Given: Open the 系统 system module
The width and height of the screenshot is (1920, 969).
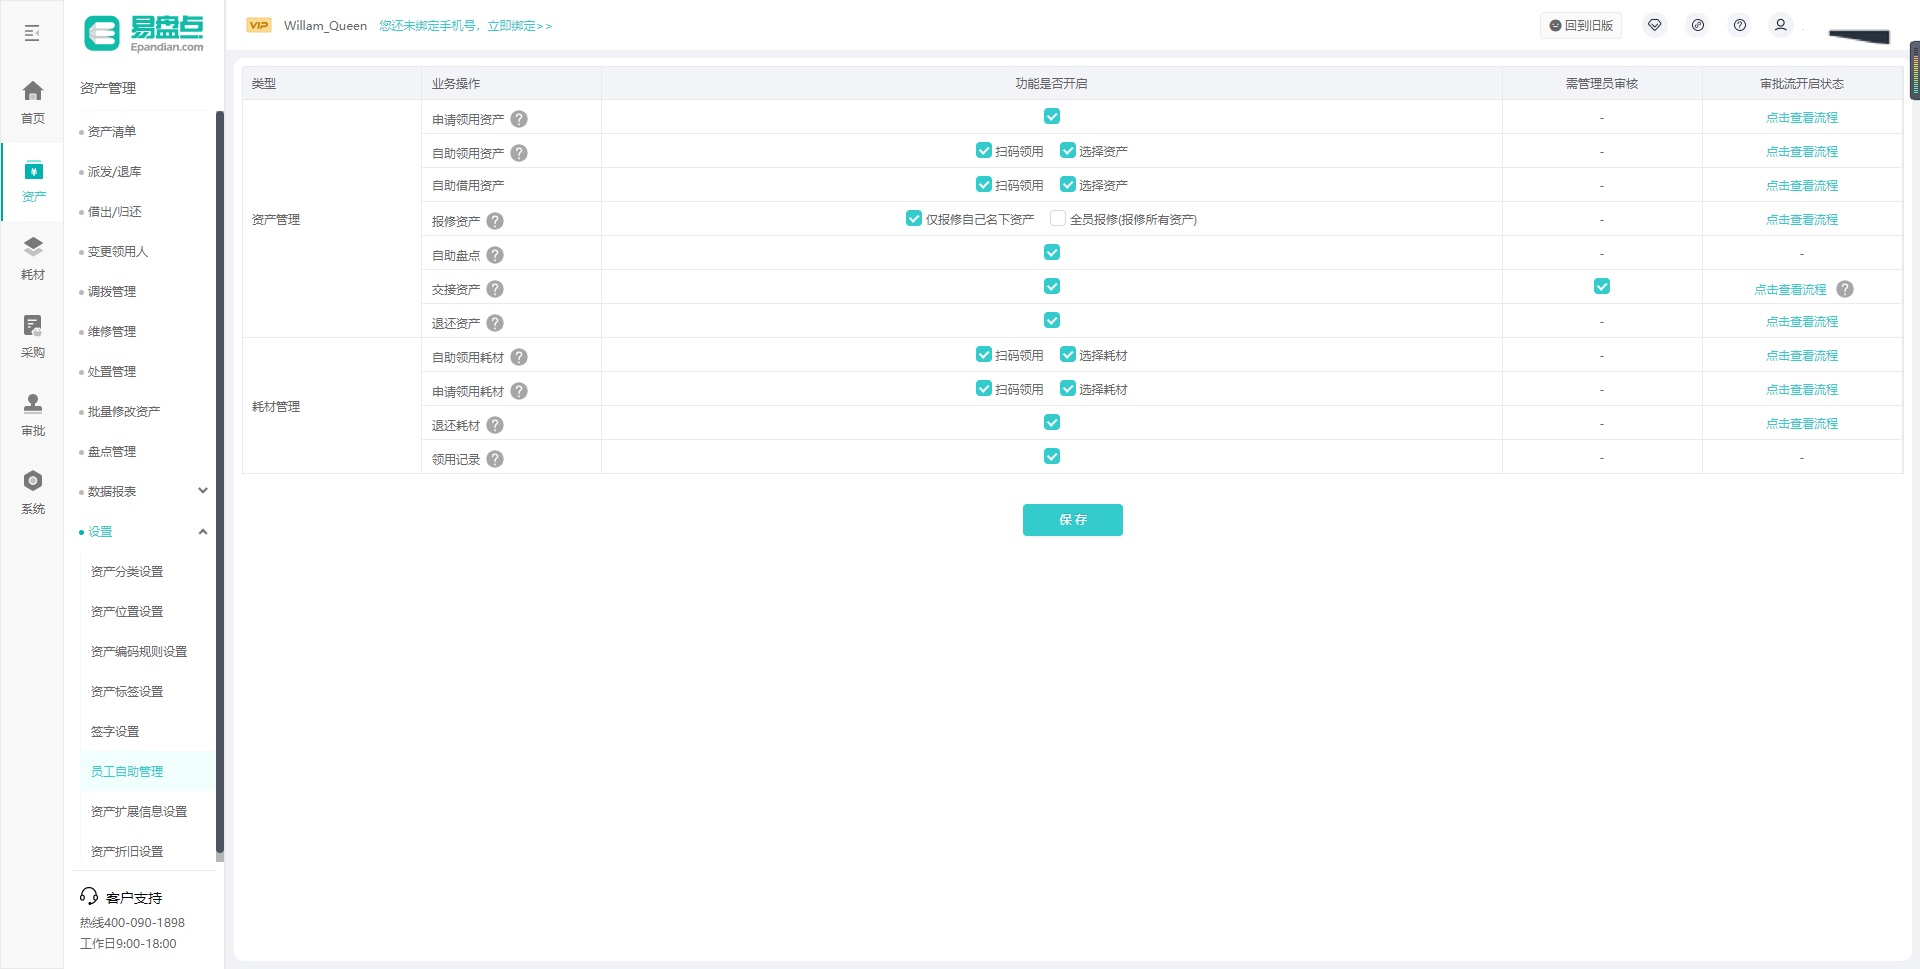Looking at the screenshot, I should pyautogui.click(x=33, y=492).
